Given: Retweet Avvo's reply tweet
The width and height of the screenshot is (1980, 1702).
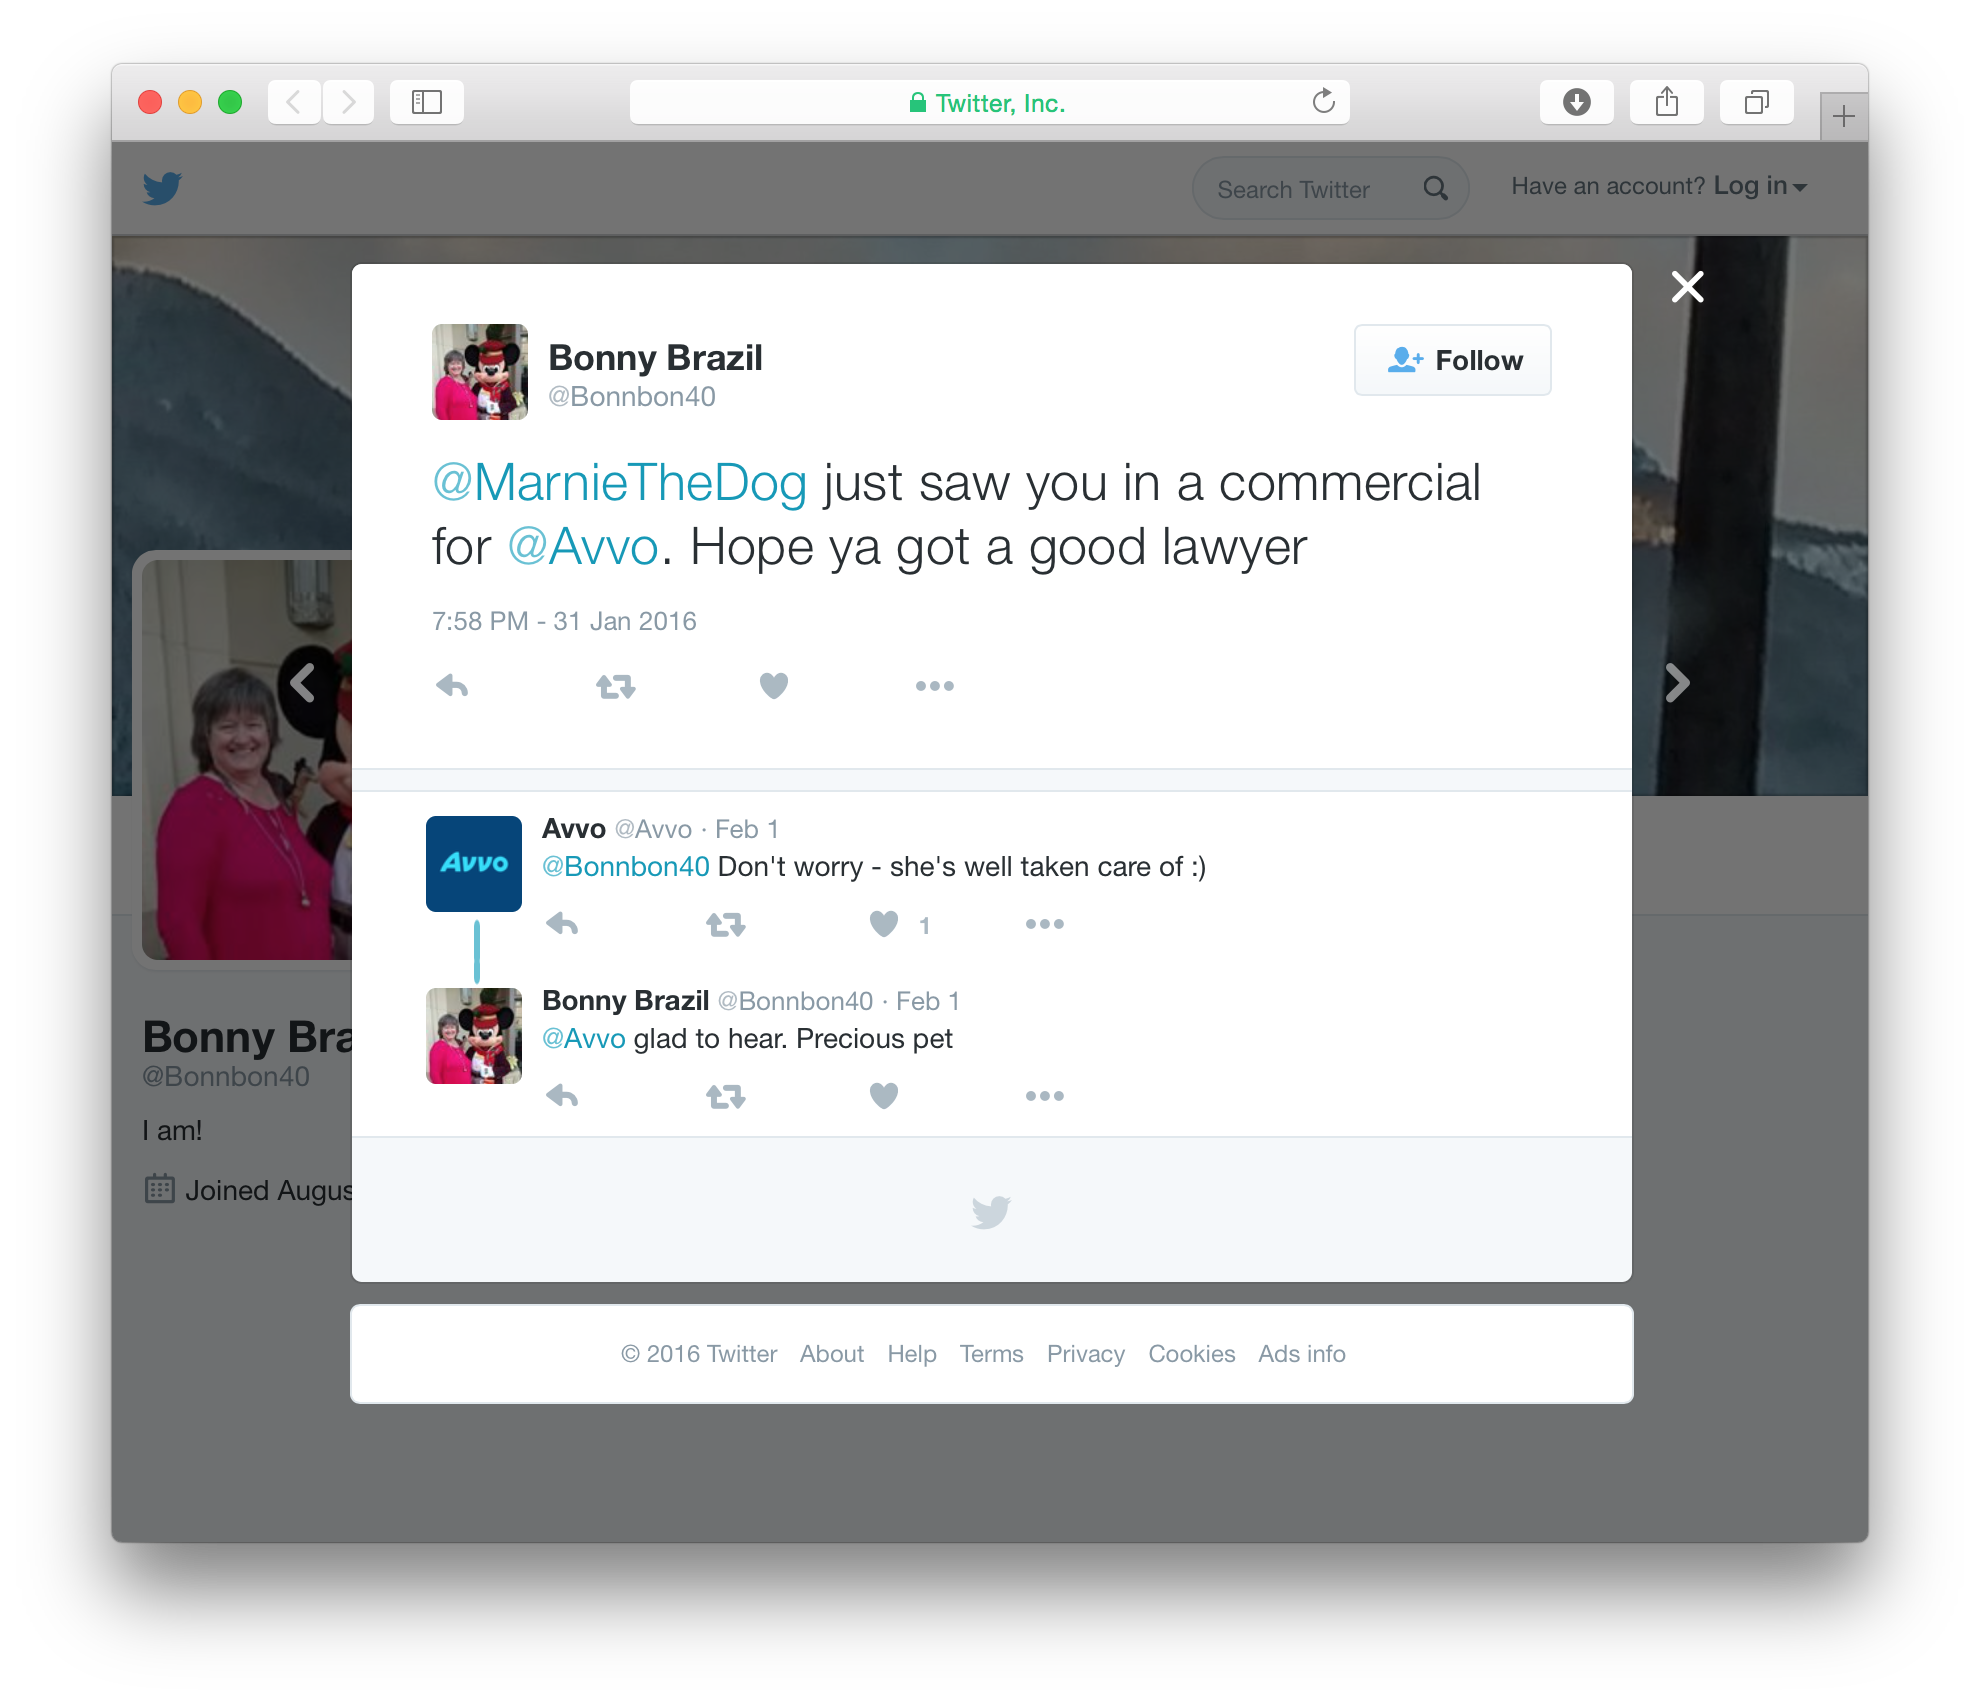Looking at the screenshot, I should [x=725, y=924].
